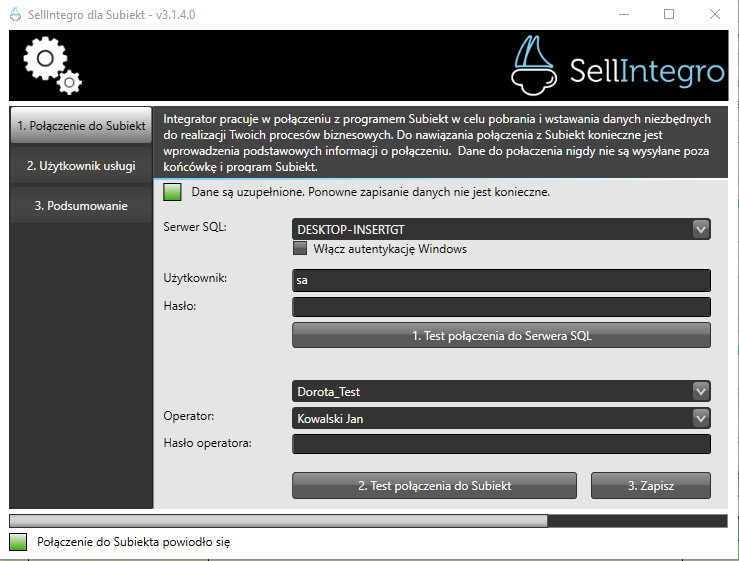Click the progress bar at the bottom
The width and height of the screenshot is (739, 561).
point(368,521)
